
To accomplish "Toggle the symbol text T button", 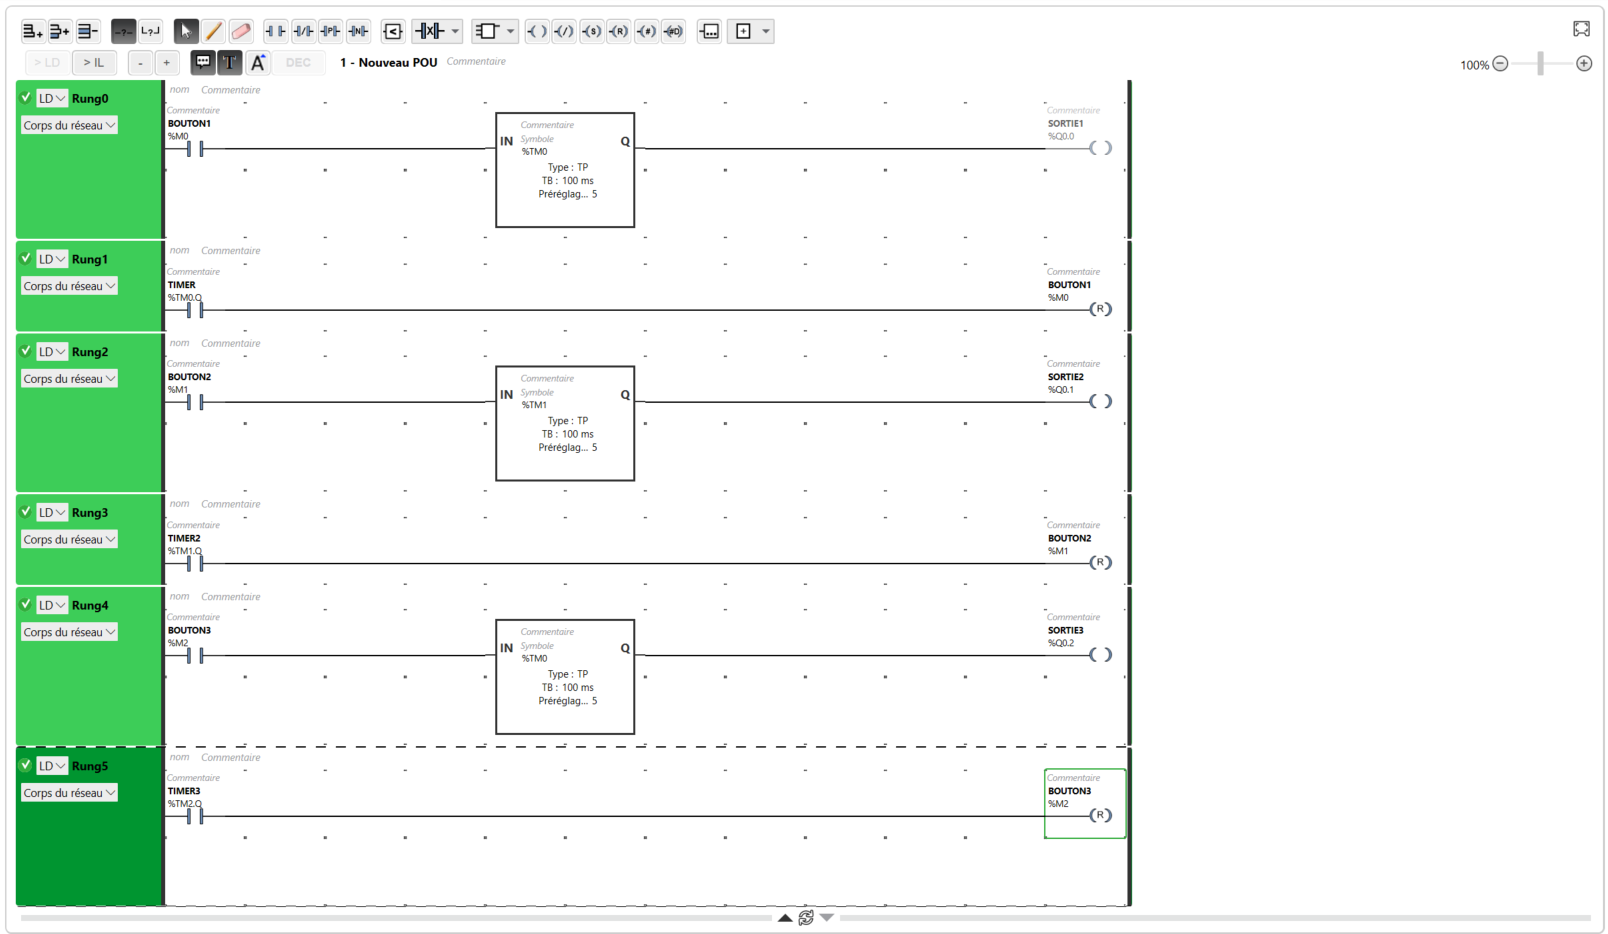I will coord(230,62).
